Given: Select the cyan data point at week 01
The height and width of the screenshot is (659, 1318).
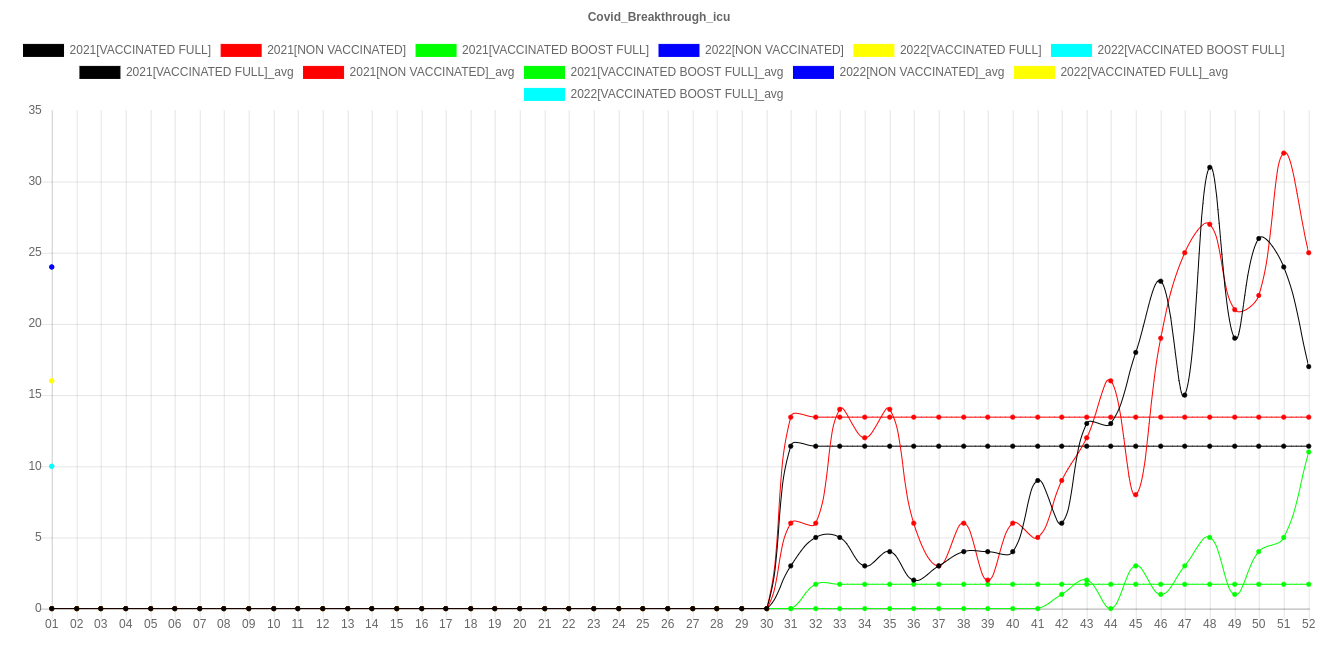Looking at the screenshot, I should pos(52,466).
